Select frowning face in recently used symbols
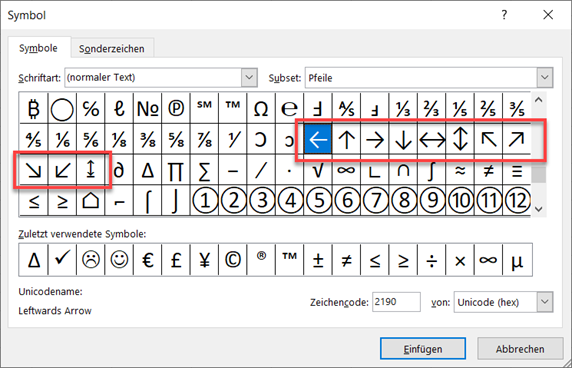This screenshot has height=368, width=572. coord(90,260)
